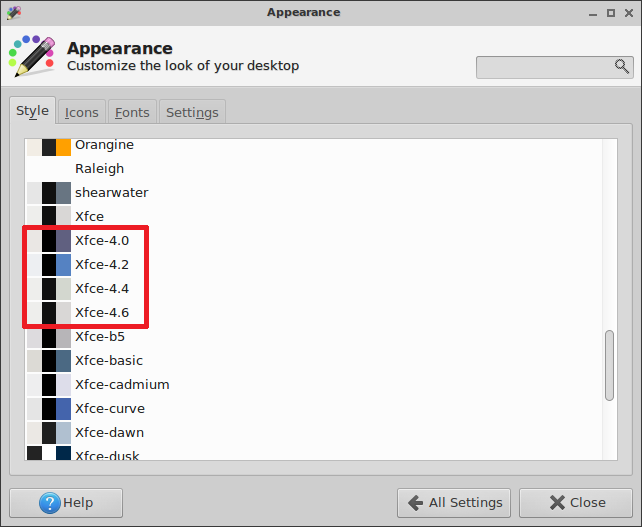This screenshot has height=527, width=642.
Task: Click the X icon on Close button
Action: click(x=557, y=502)
